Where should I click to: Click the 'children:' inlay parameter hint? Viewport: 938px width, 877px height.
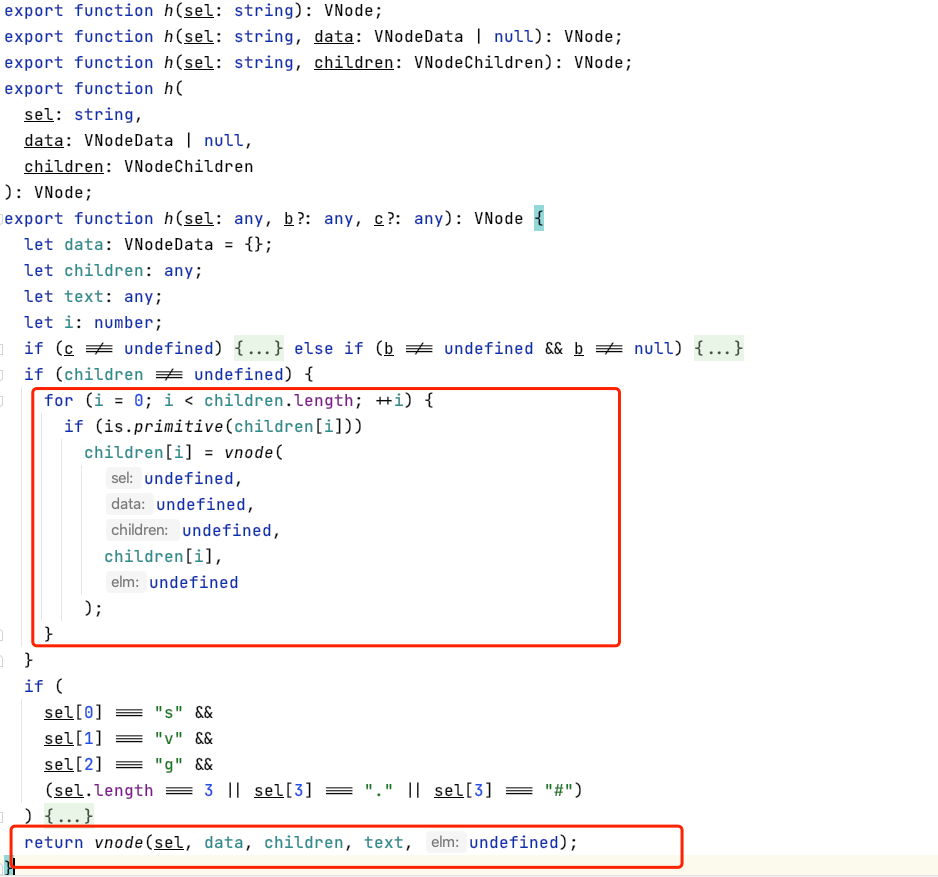tap(140, 531)
